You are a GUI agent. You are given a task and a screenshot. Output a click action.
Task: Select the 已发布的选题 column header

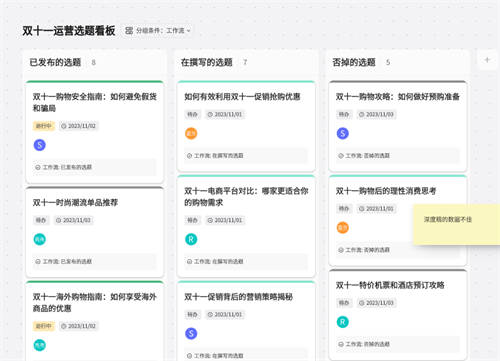55,62
